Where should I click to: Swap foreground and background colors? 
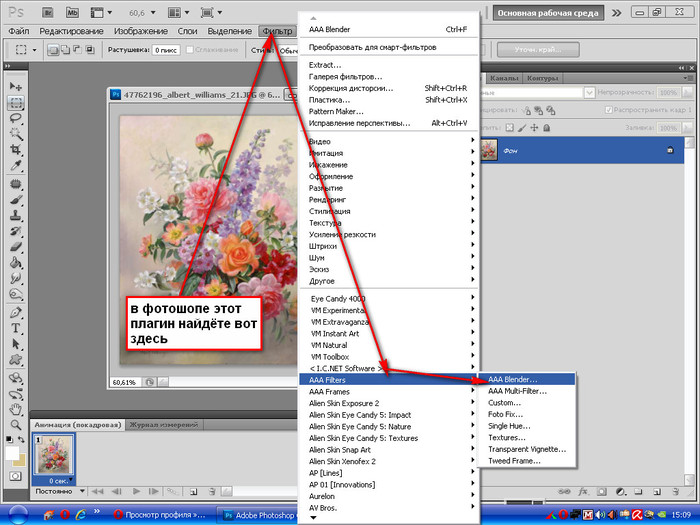(21, 440)
